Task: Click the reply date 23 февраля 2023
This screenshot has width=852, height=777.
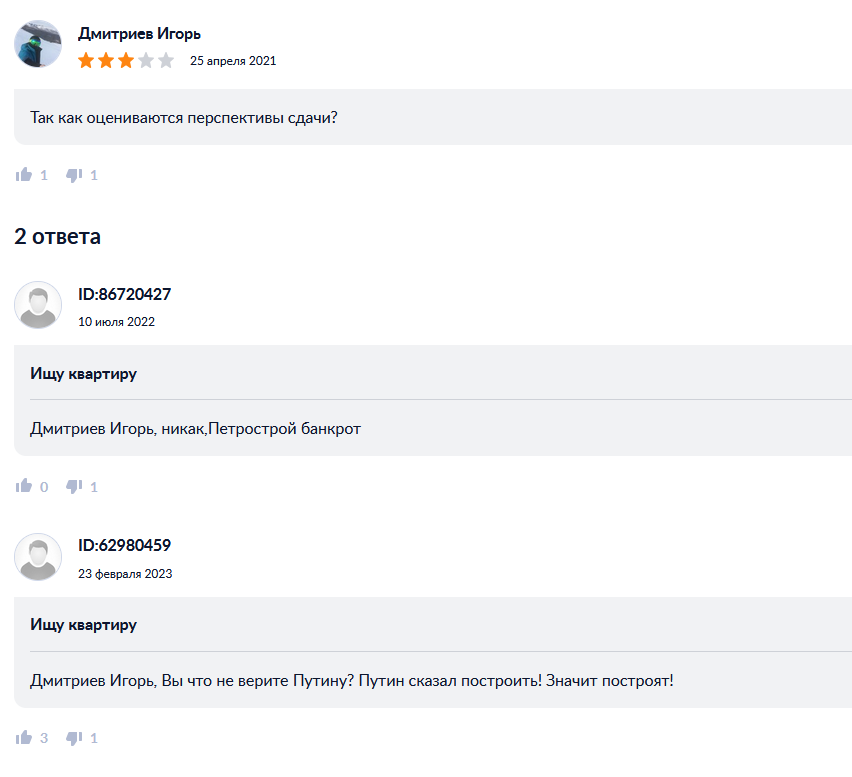Action: click(125, 574)
